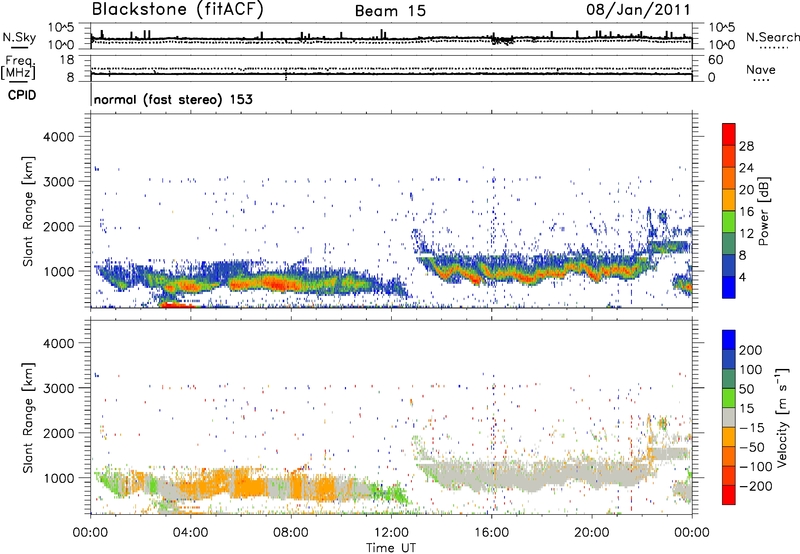Click the 'Velocity [m s-1]' color bar label
This screenshot has width=800, height=554.
(x=783, y=417)
